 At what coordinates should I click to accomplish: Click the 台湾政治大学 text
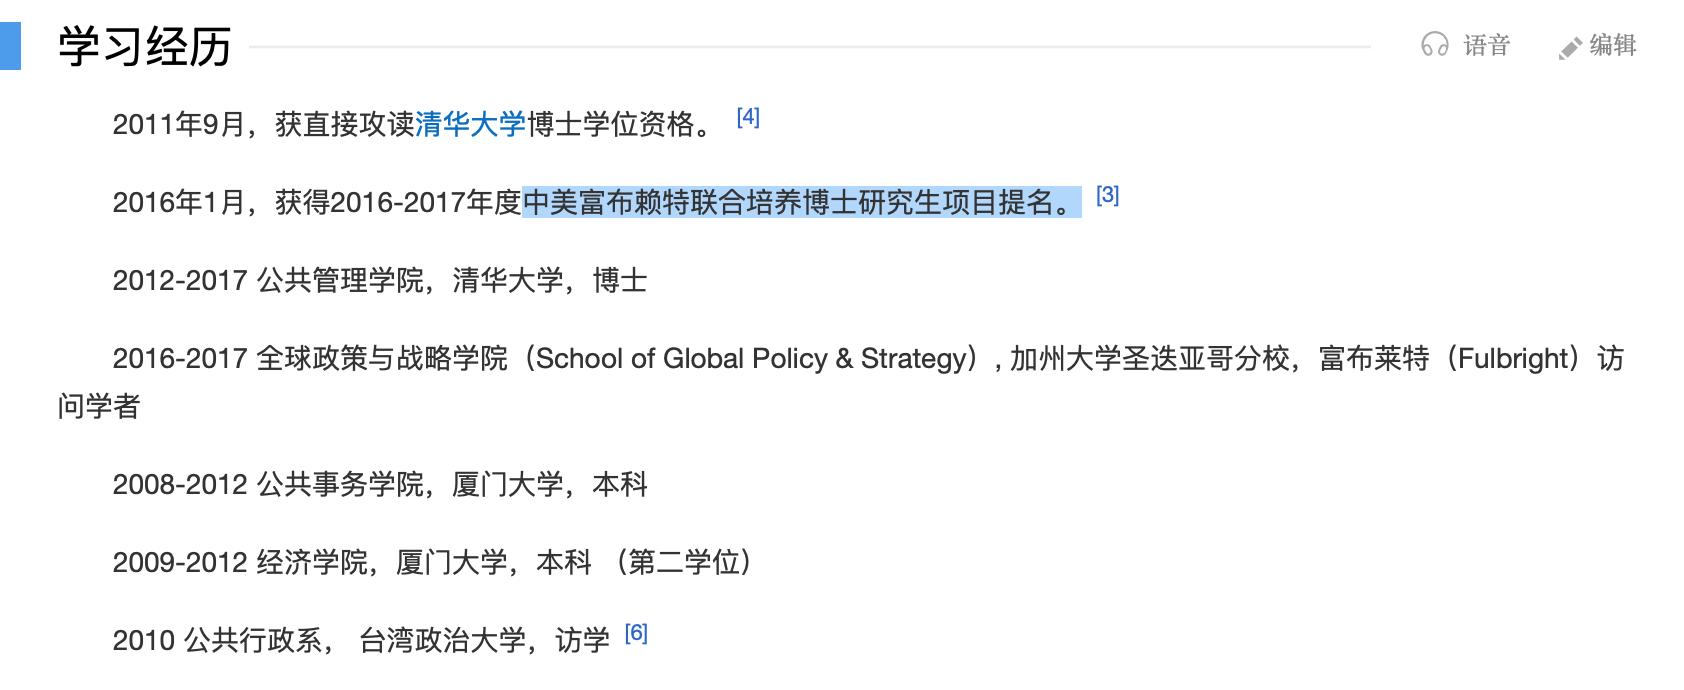point(442,640)
